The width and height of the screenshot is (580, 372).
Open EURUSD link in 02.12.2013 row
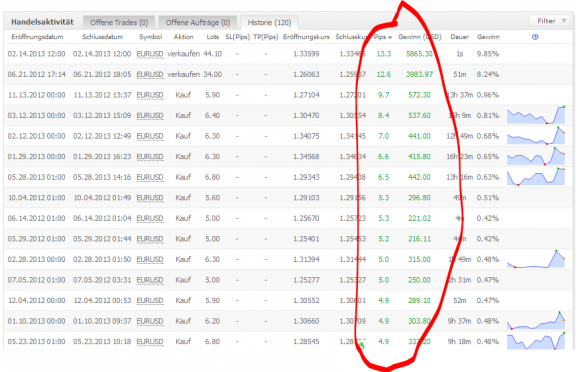point(150,136)
